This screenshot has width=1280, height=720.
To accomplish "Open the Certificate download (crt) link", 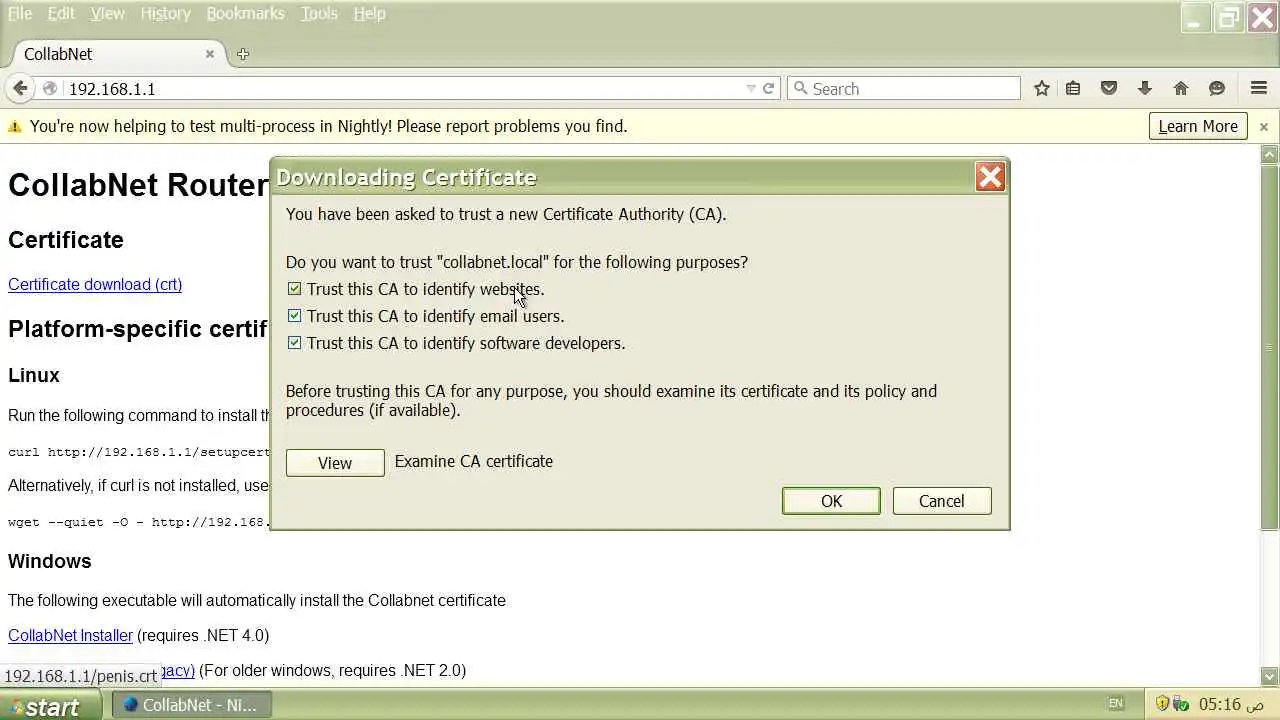I will (x=95, y=284).
